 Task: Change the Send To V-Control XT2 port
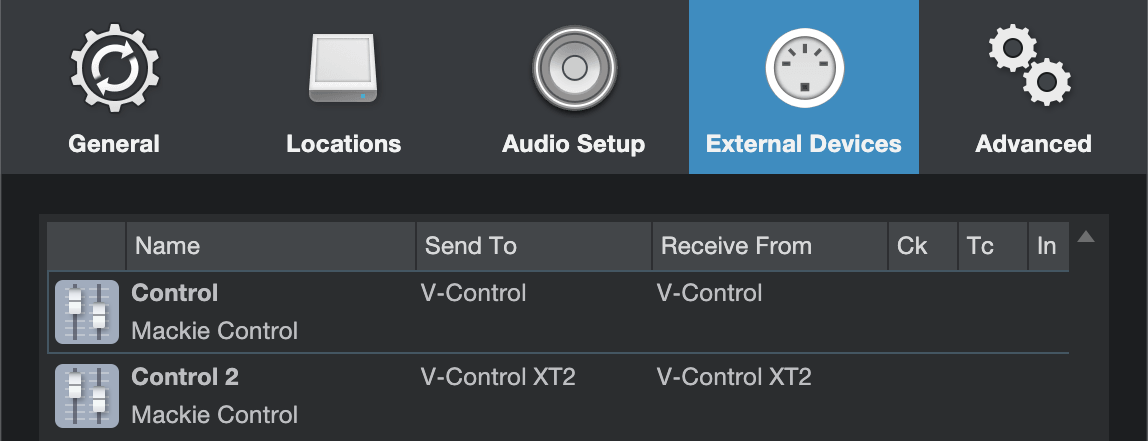(x=498, y=377)
